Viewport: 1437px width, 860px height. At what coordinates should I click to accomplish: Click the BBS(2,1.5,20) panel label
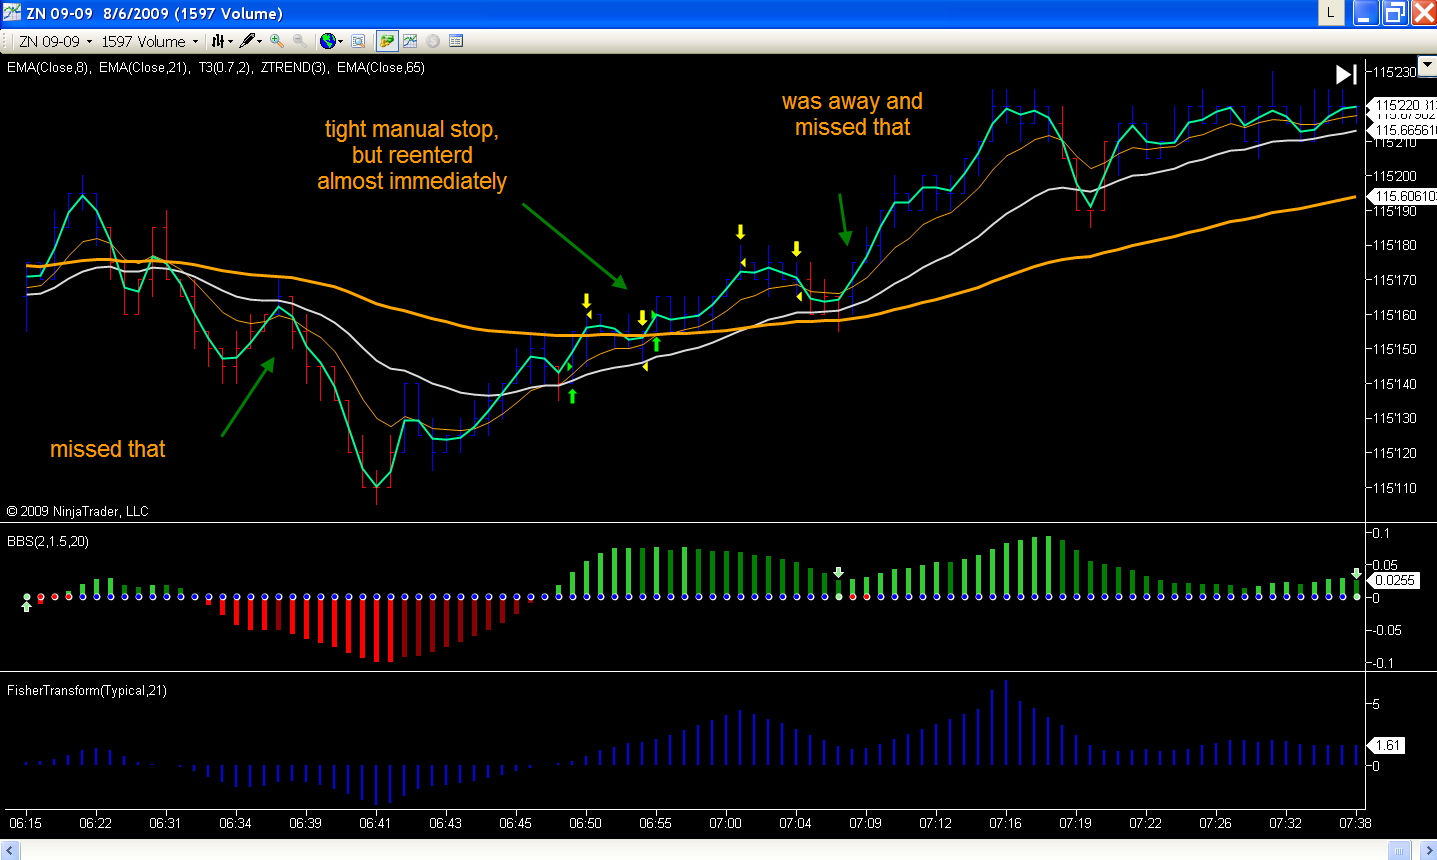[48, 541]
